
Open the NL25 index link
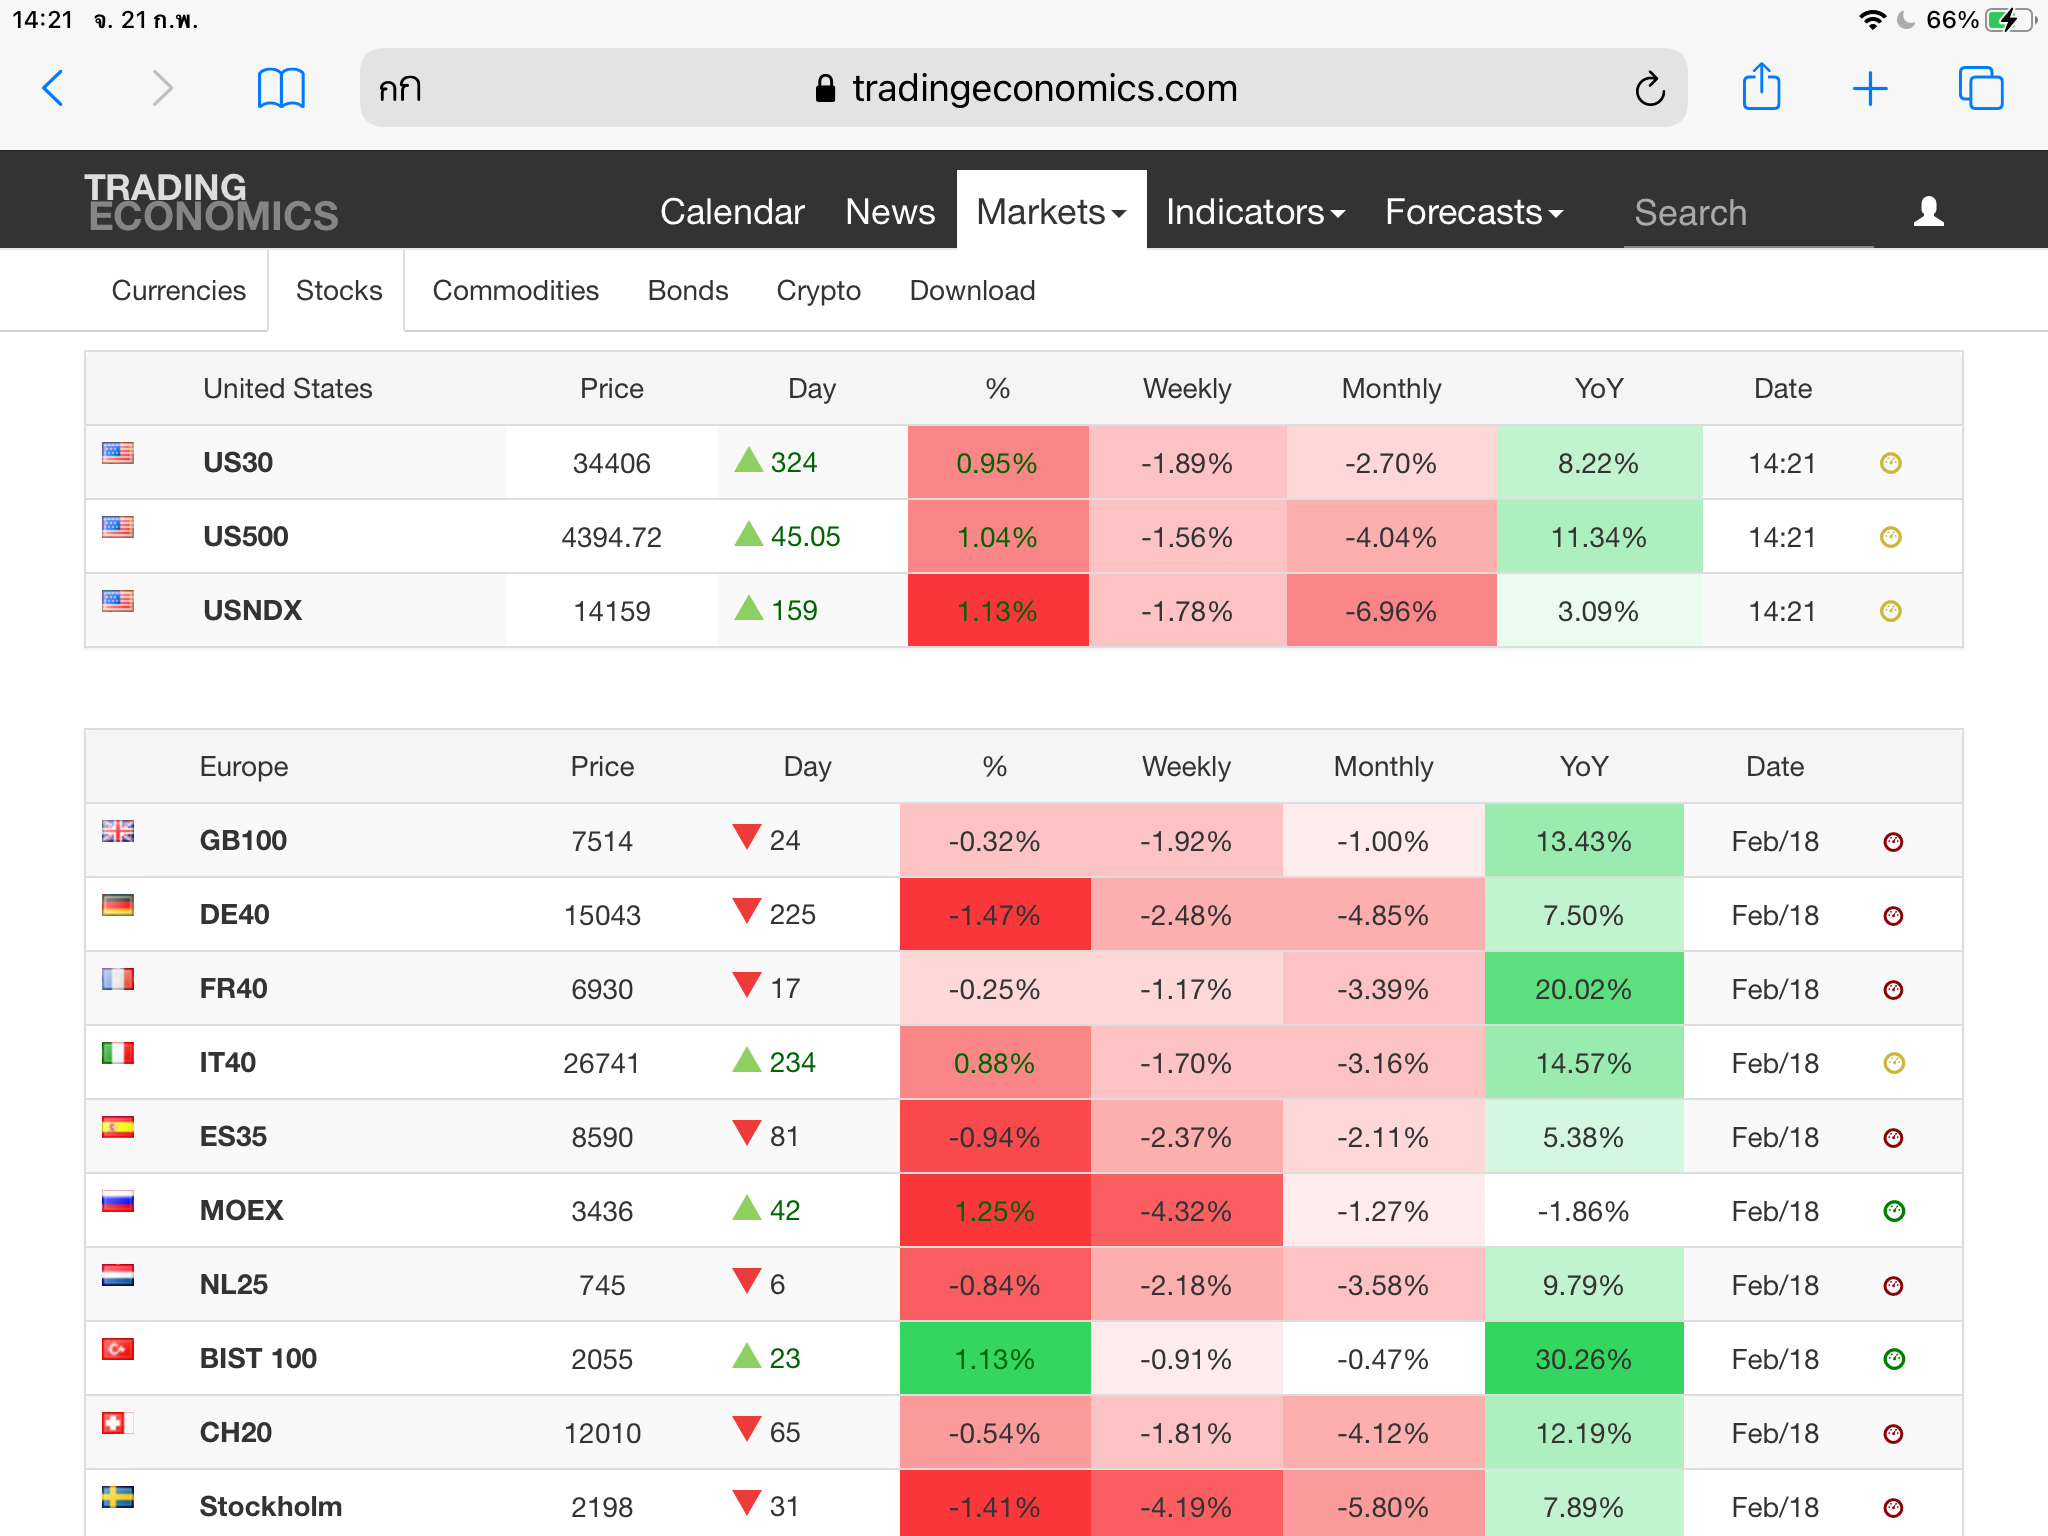point(233,1284)
